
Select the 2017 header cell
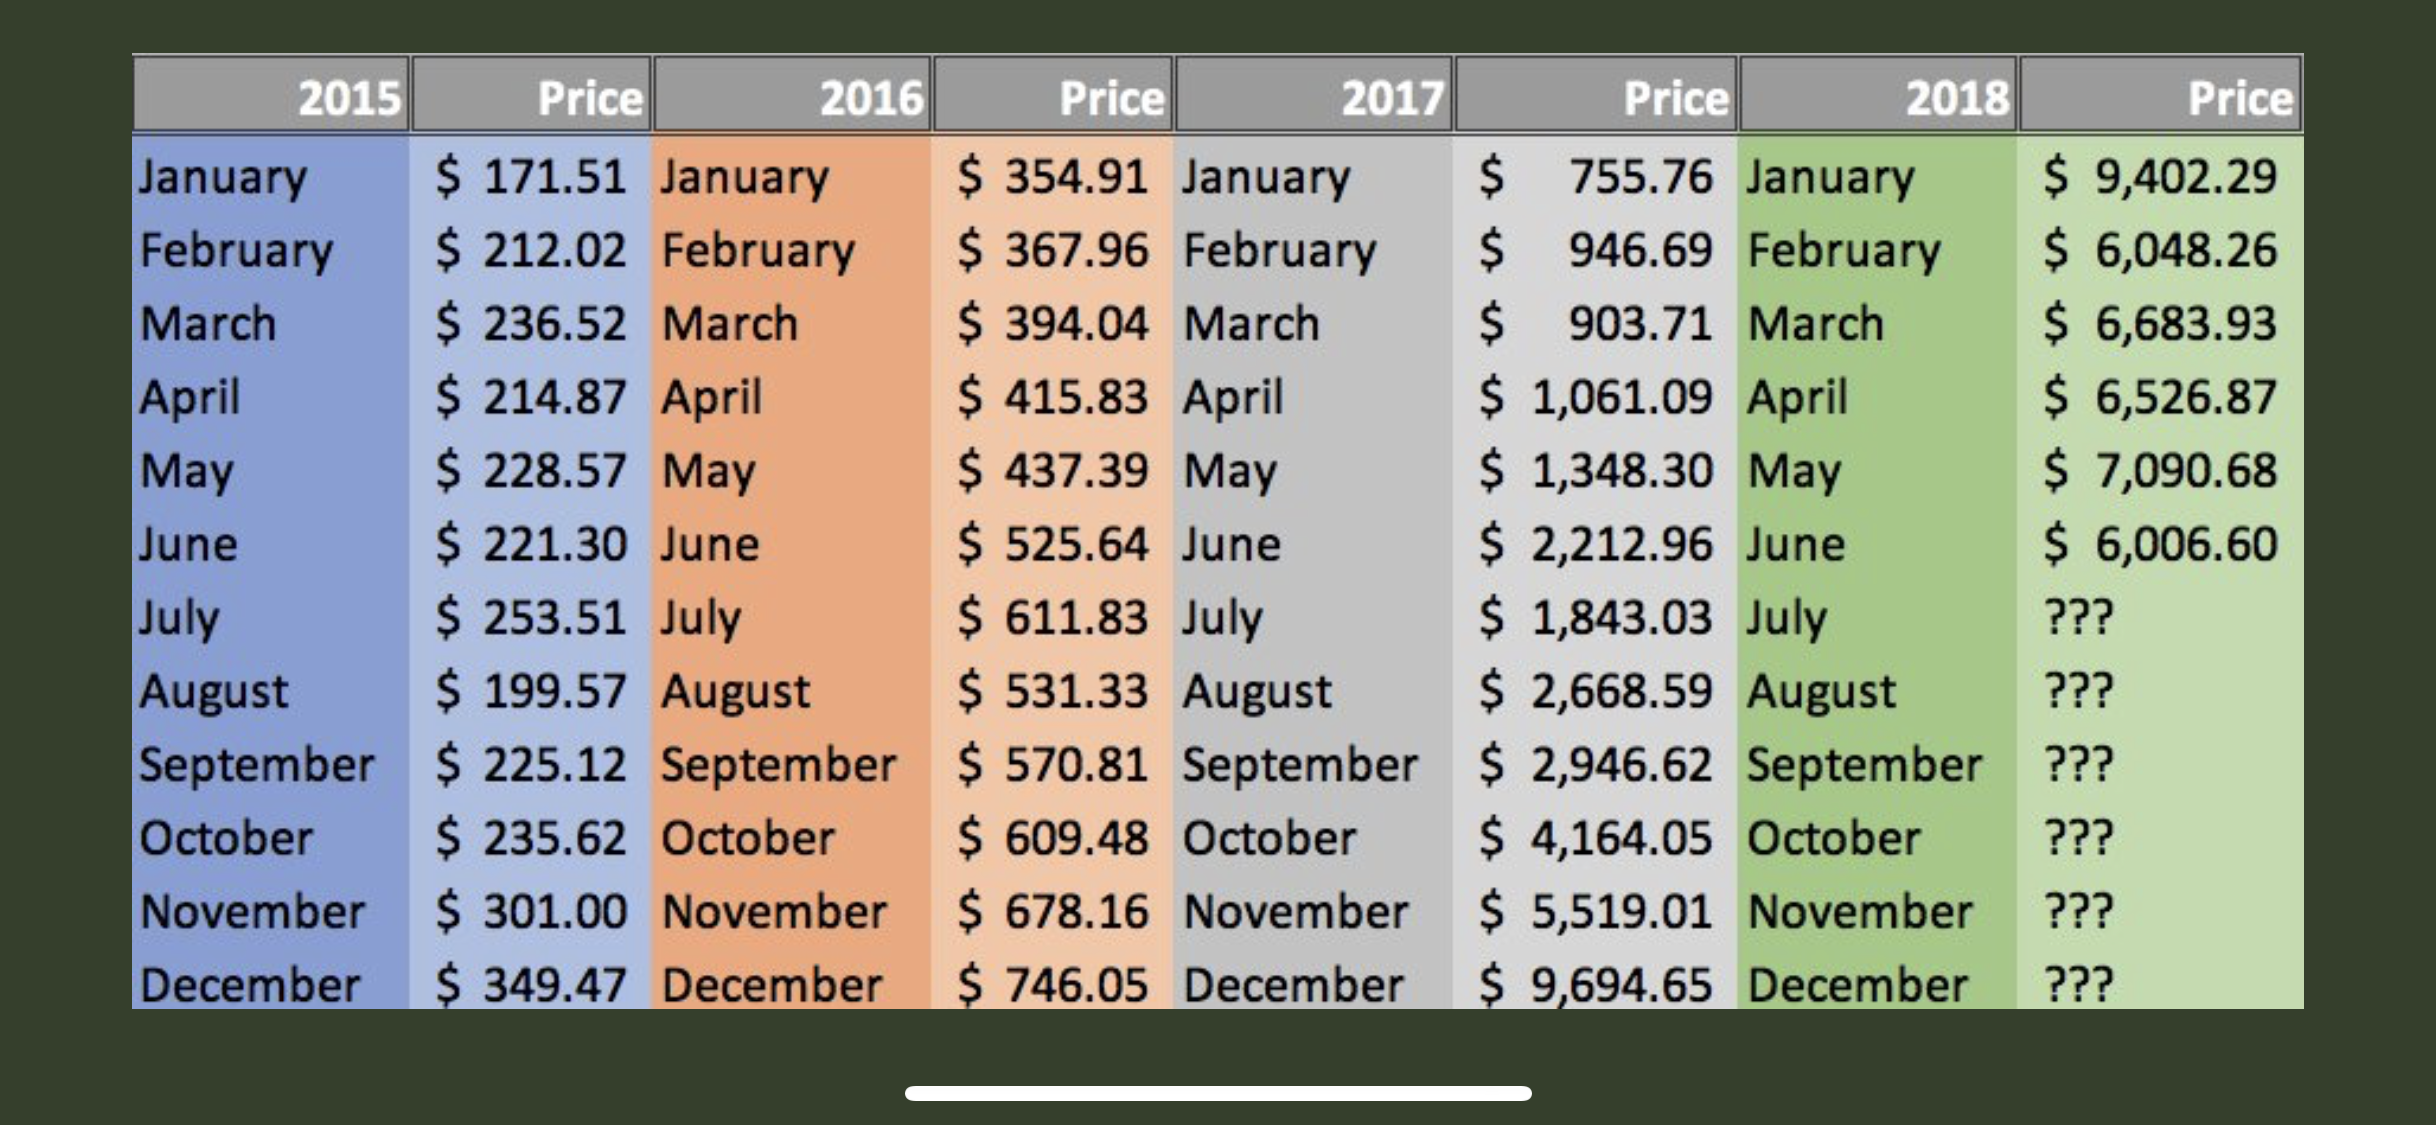[1314, 96]
